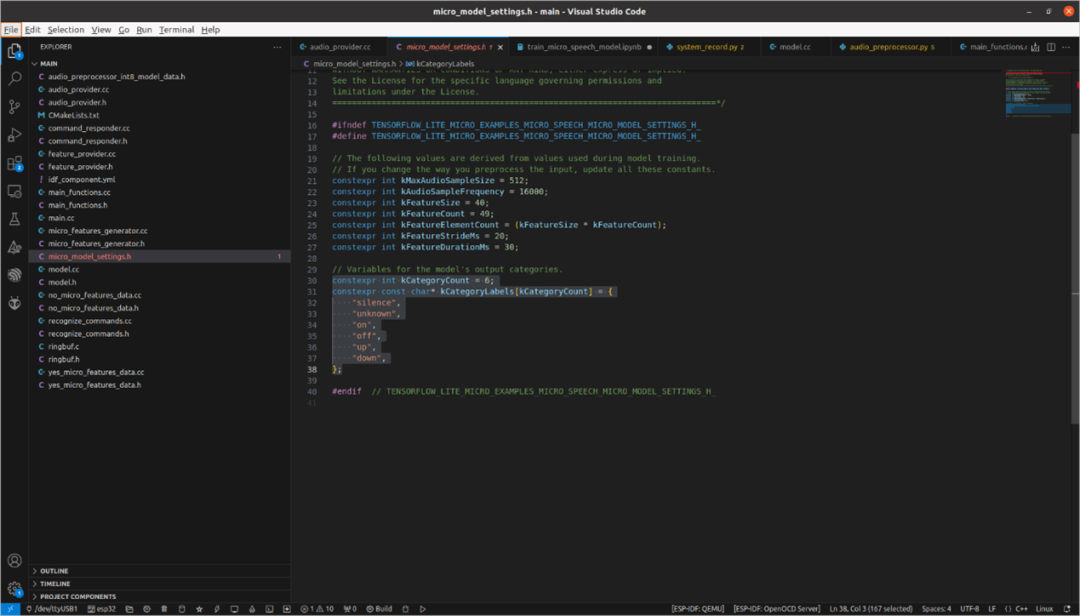Open the Extensions view
This screenshot has height=616, width=1080.
14,163
